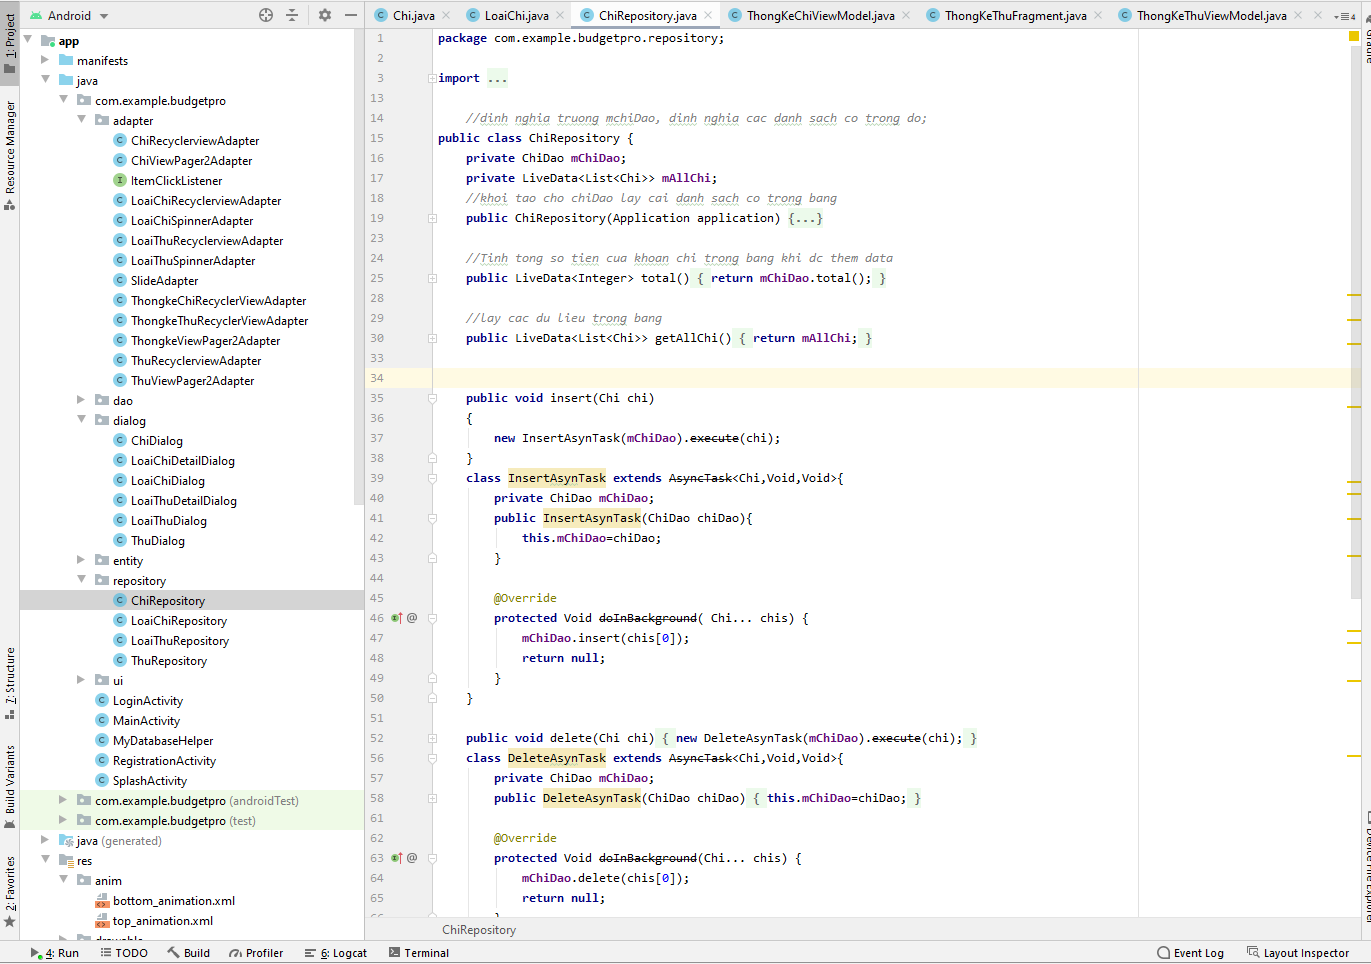Open project panel settings gear
The height and width of the screenshot is (964, 1371).
(325, 15)
